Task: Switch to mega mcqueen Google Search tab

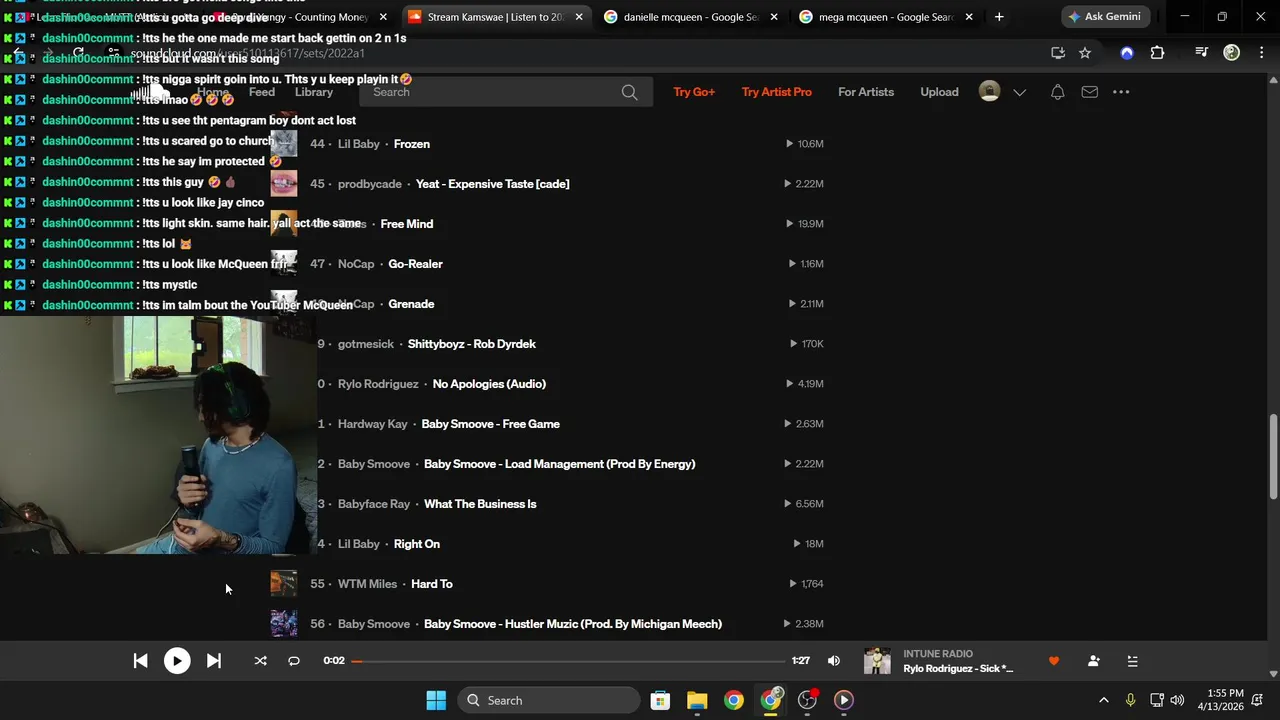Action: (886, 17)
